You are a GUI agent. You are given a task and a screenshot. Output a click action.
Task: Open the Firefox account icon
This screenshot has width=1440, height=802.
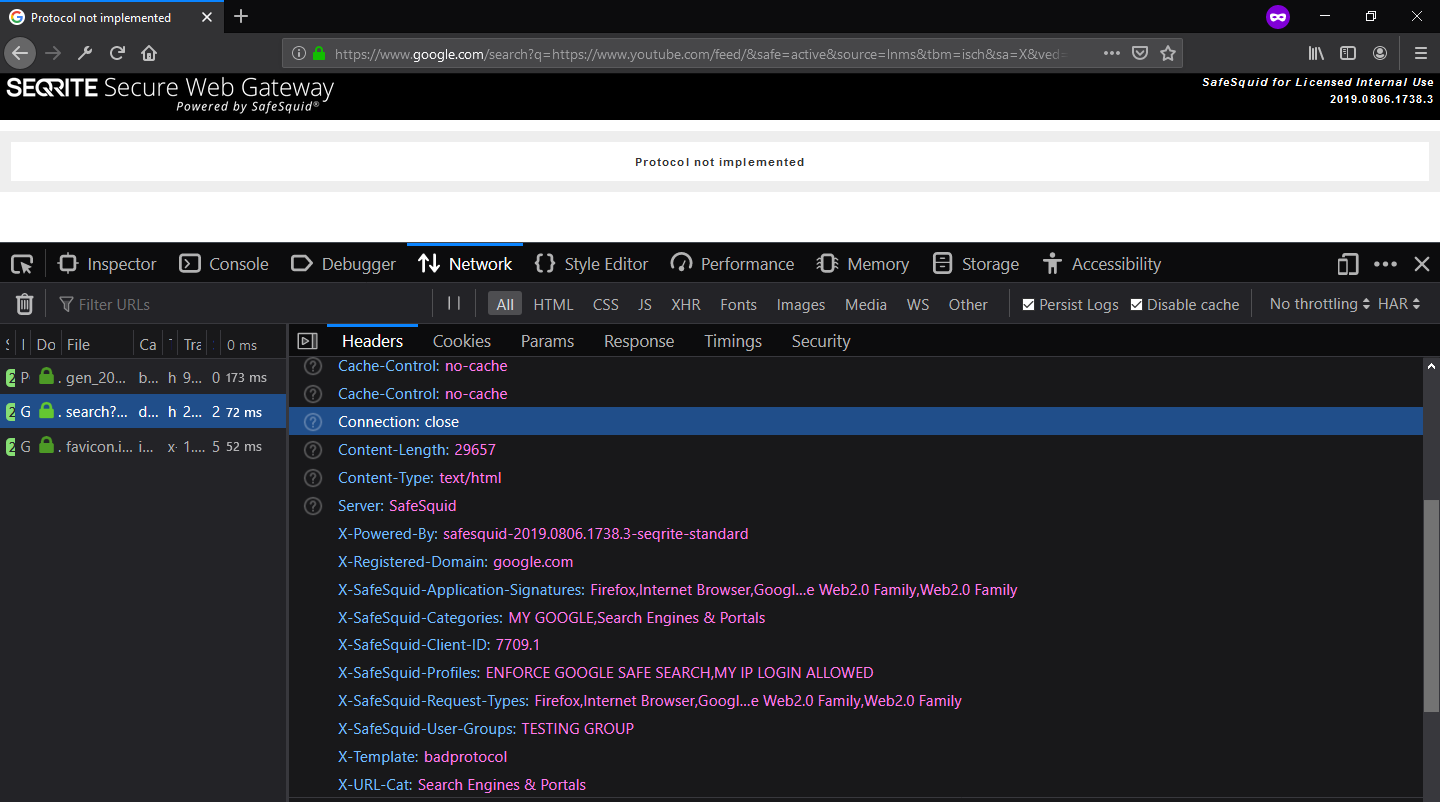pos(1380,53)
